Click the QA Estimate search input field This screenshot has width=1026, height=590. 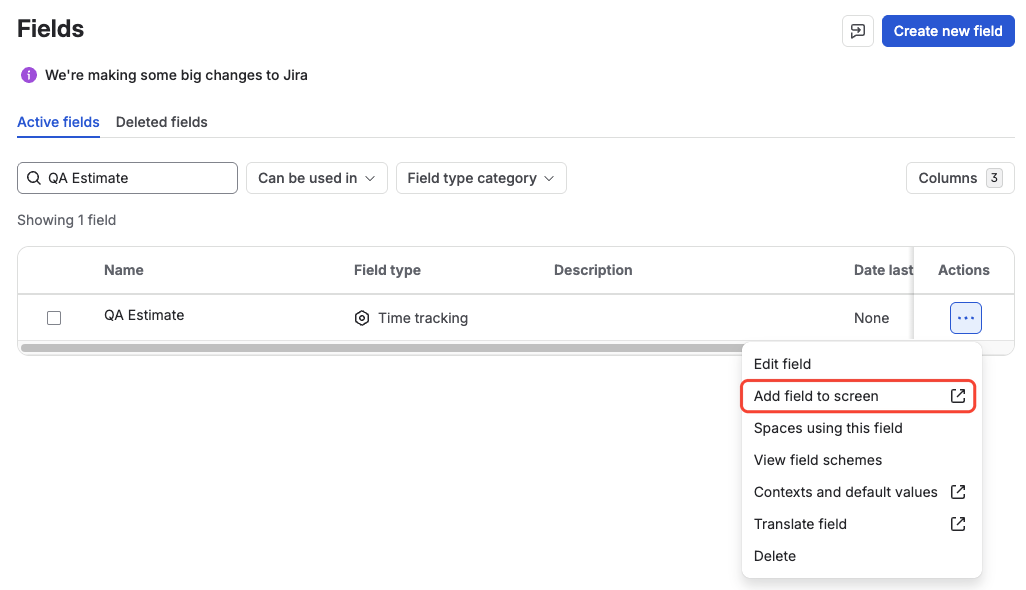tap(127, 178)
